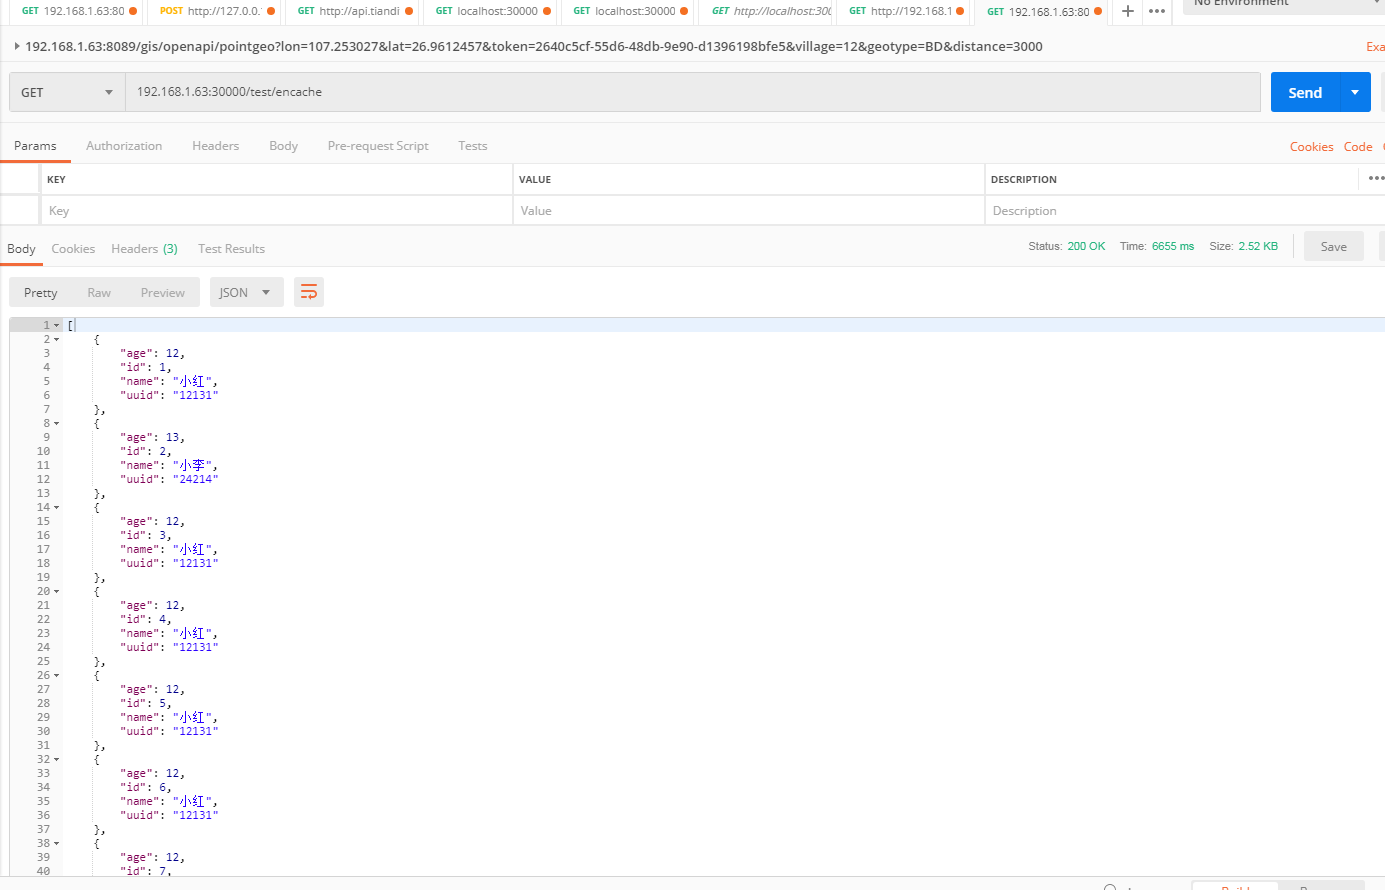Open the No Environment selector
1385x890 pixels.
1284,4
